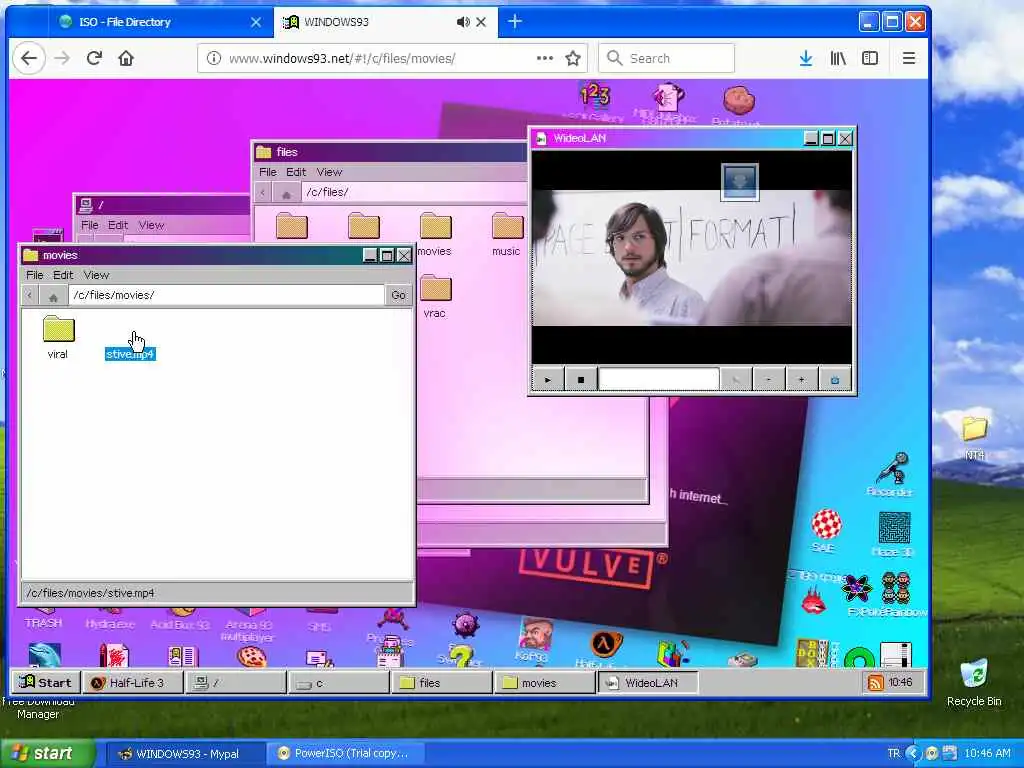
Task: Switch to PowerISO in XP taskbar
Action: tap(345, 754)
